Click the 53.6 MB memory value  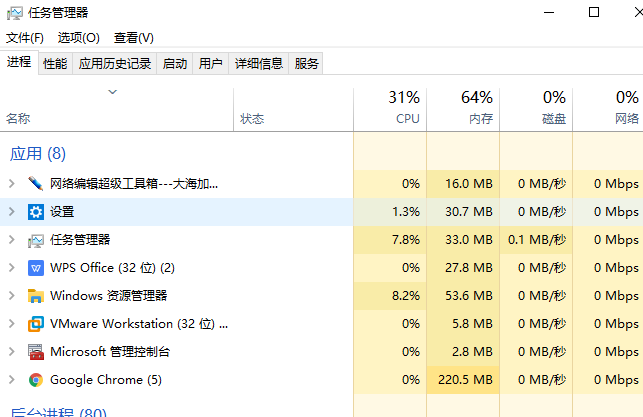point(469,296)
